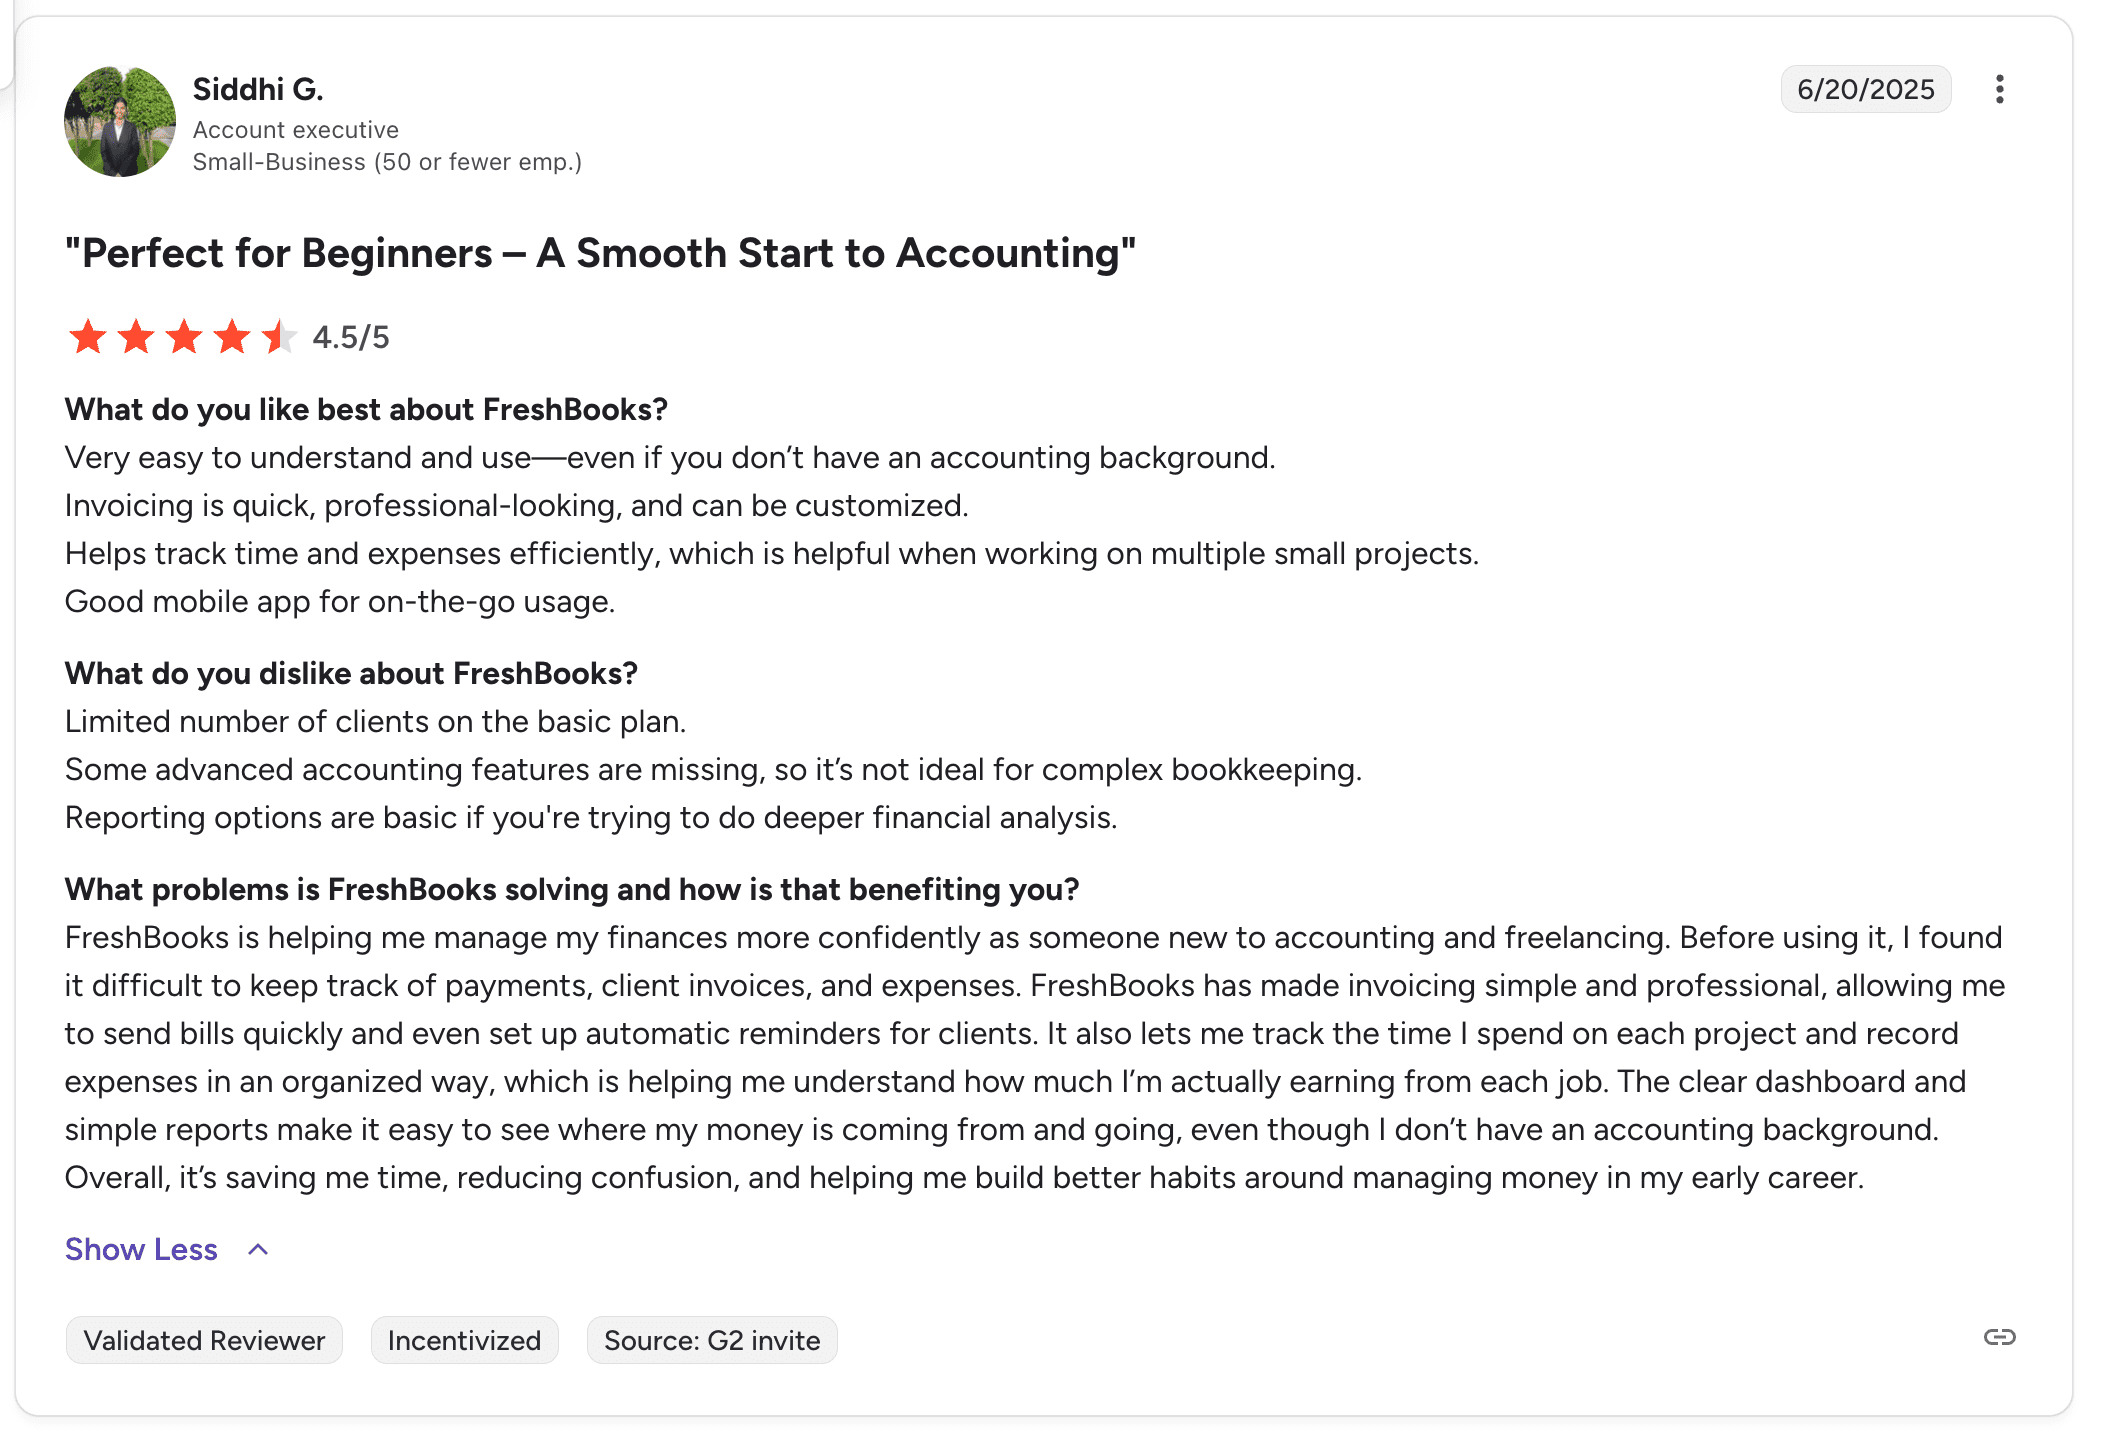Click the second rating star
This screenshot has width=2102, height=1434.
136,337
